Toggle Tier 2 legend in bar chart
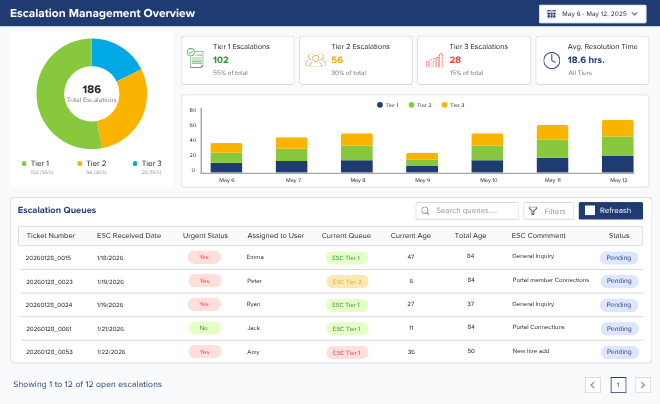Viewport: 660px width, 404px height. 420,105
